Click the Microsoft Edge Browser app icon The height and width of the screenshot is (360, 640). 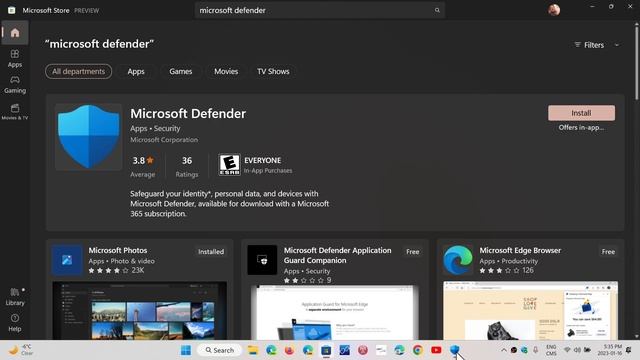[x=458, y=260]
